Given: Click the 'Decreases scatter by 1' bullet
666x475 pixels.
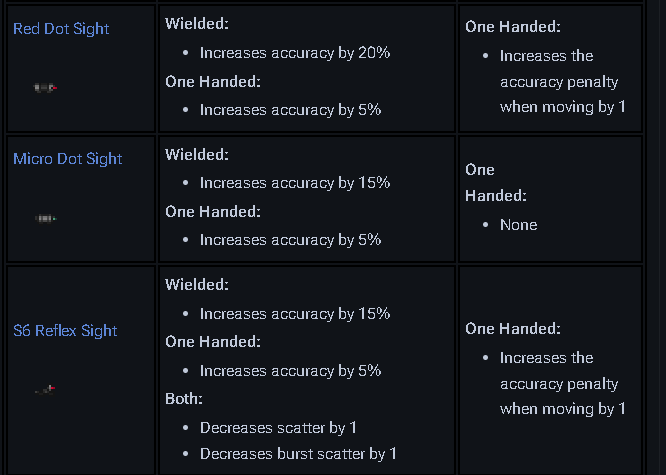Looking at the screenshot, I should [279, 427].
